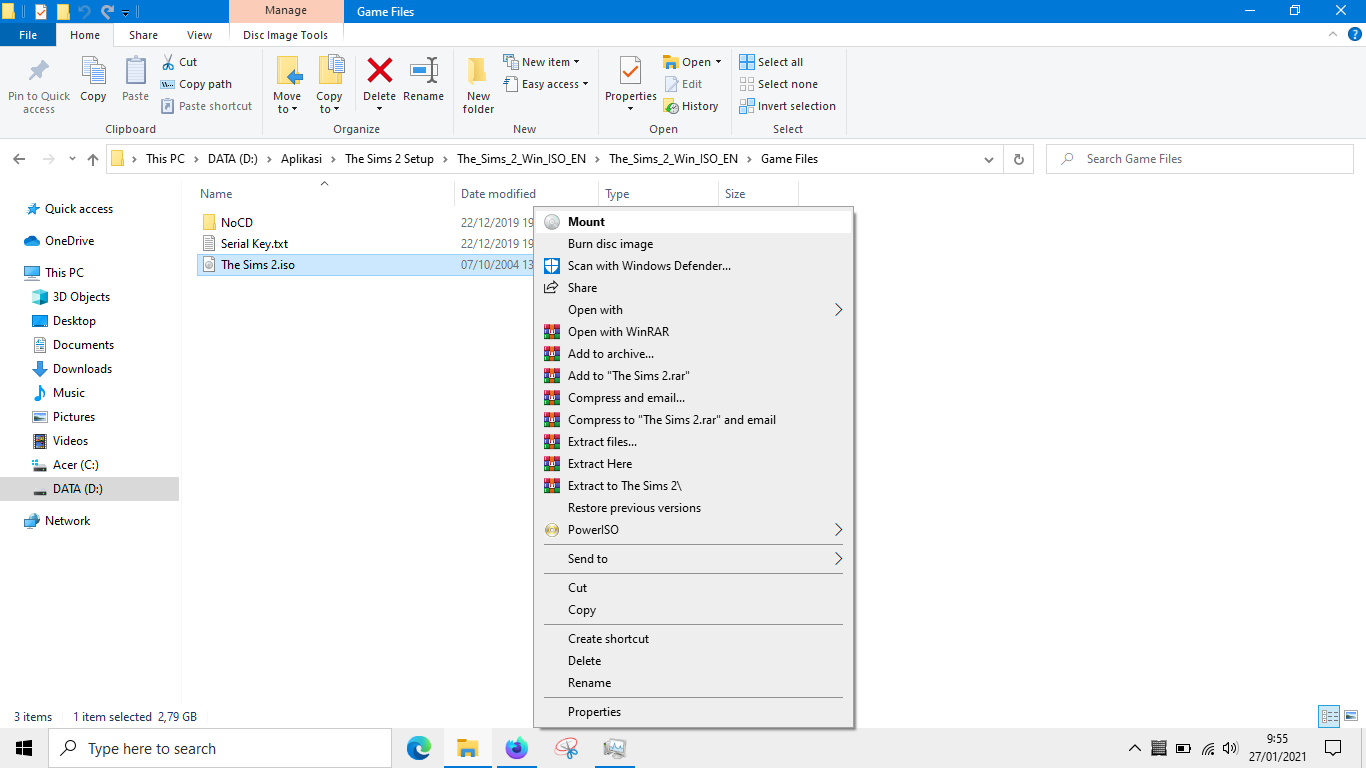Open Microsoft Edge from the taskbar

coord(419,748)
